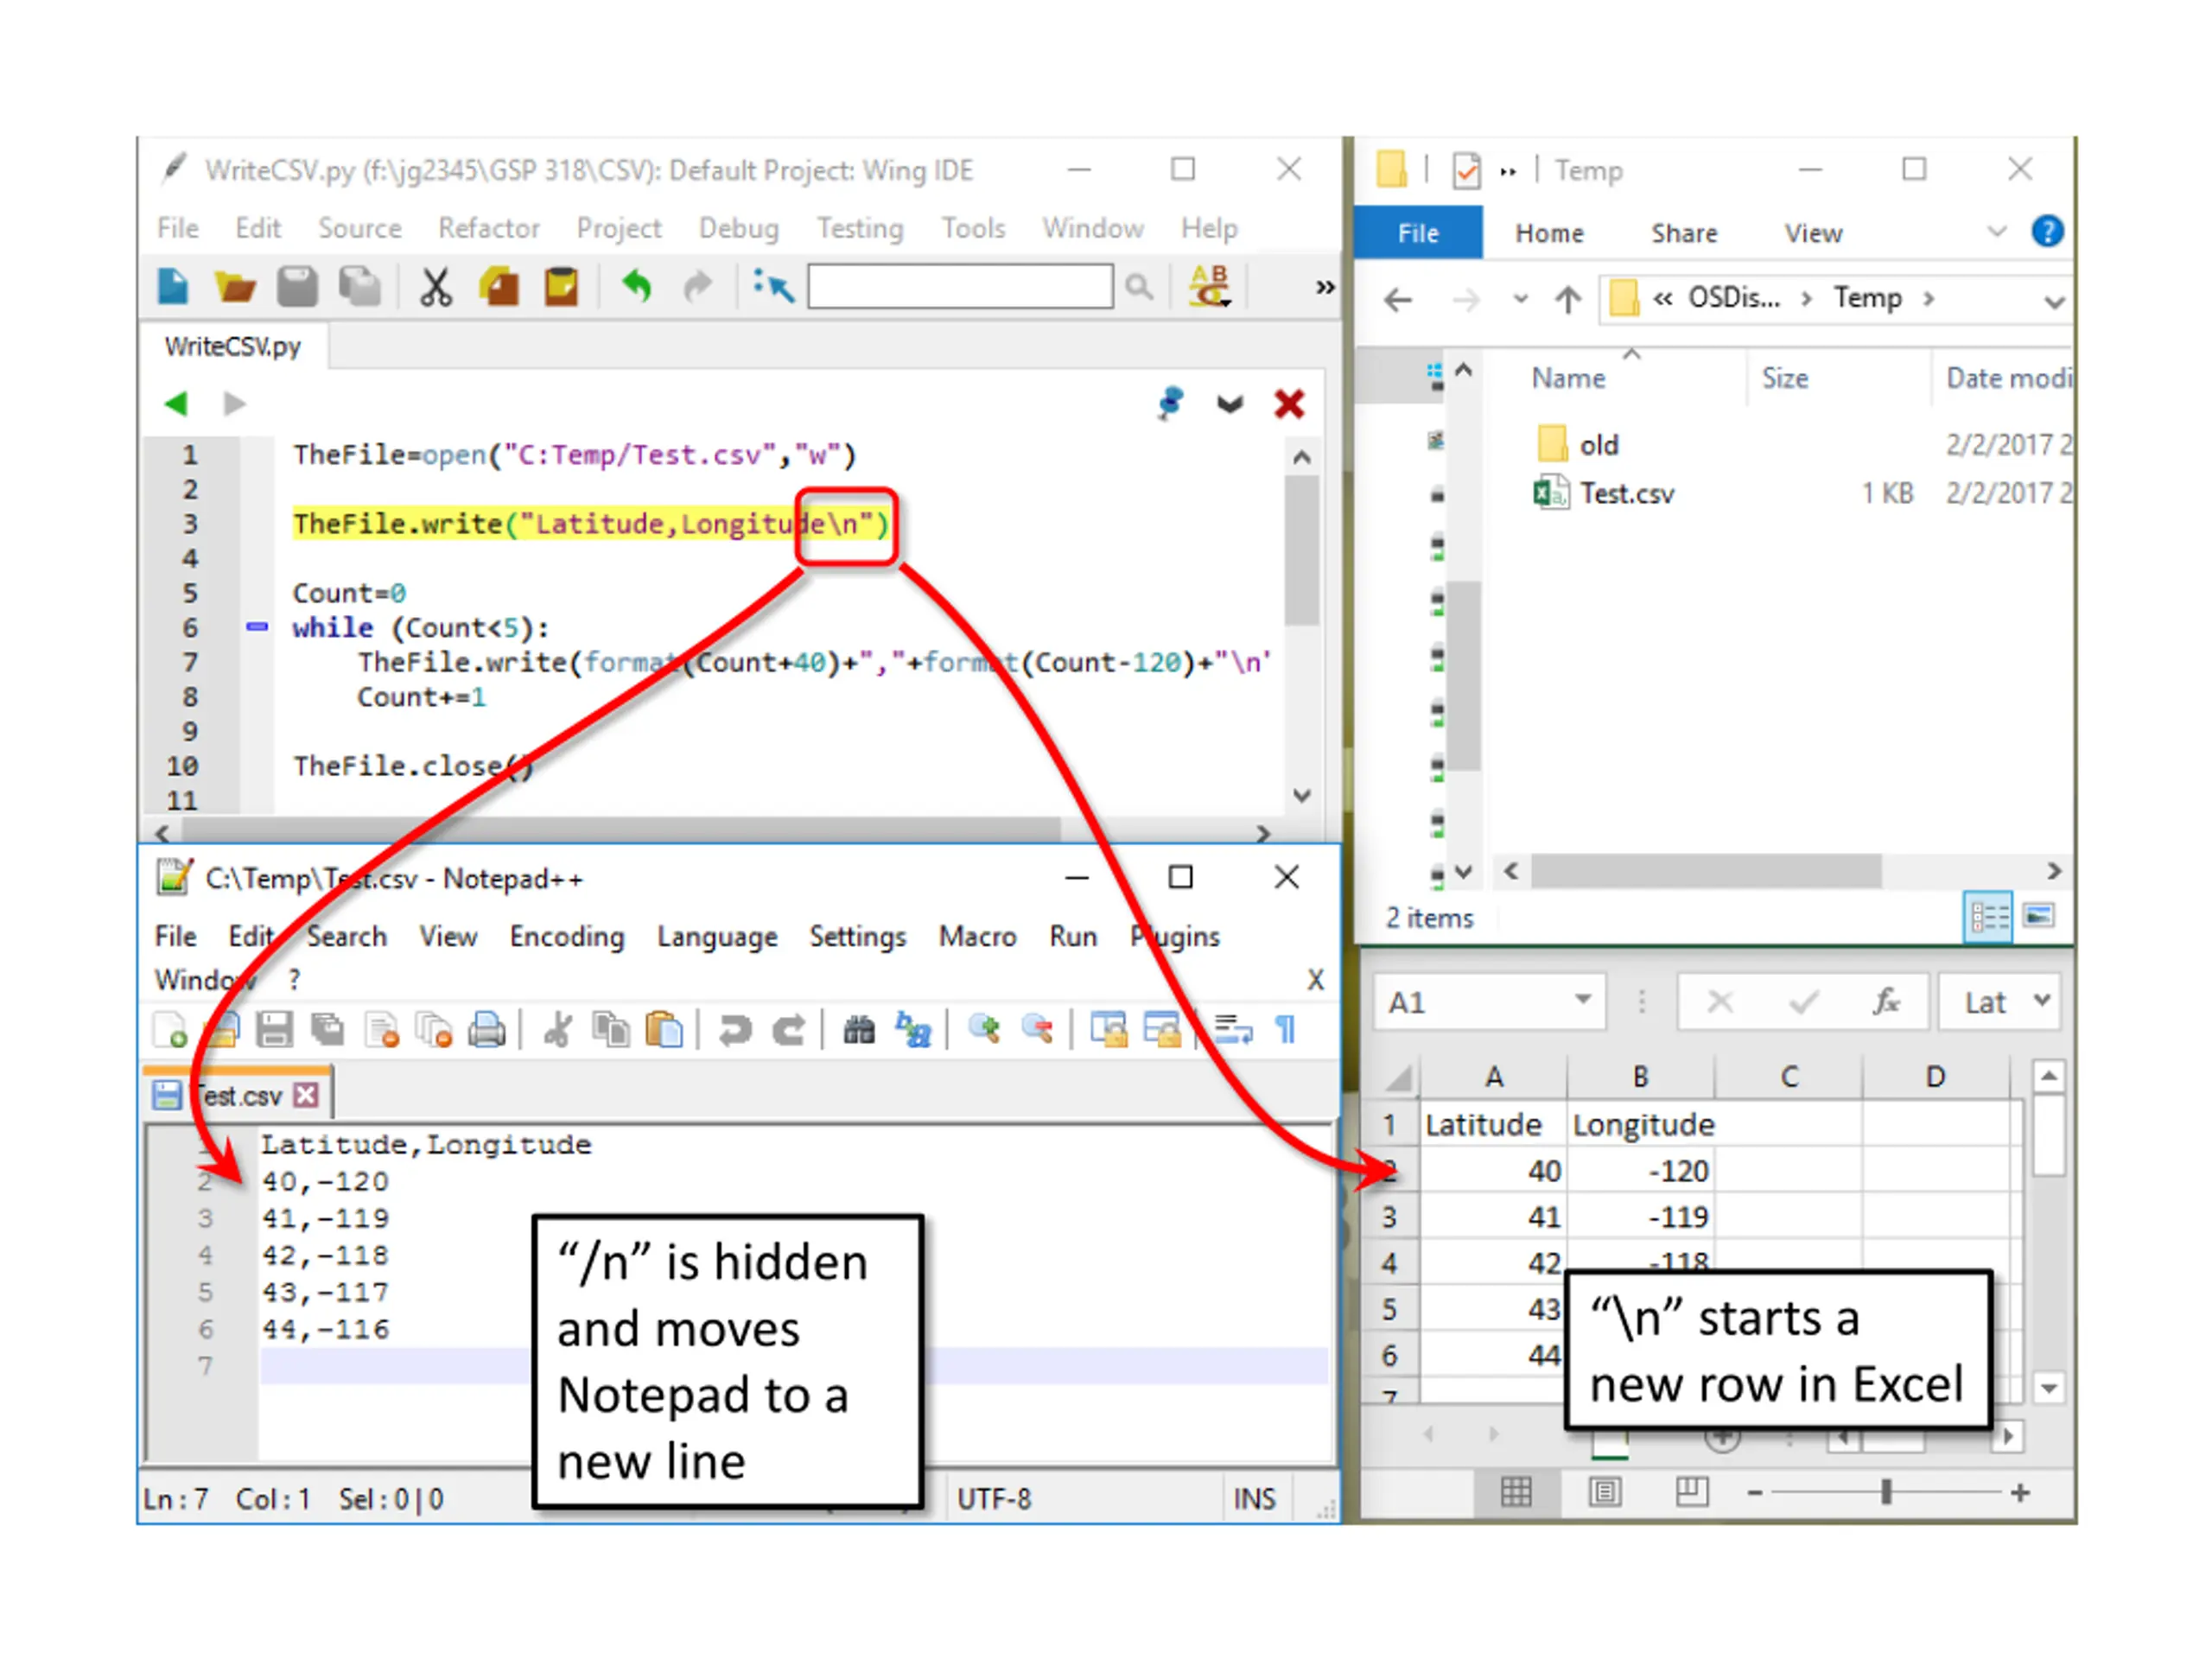Click the Zoom In magnifier in Notepad++

coord(985,1029)
